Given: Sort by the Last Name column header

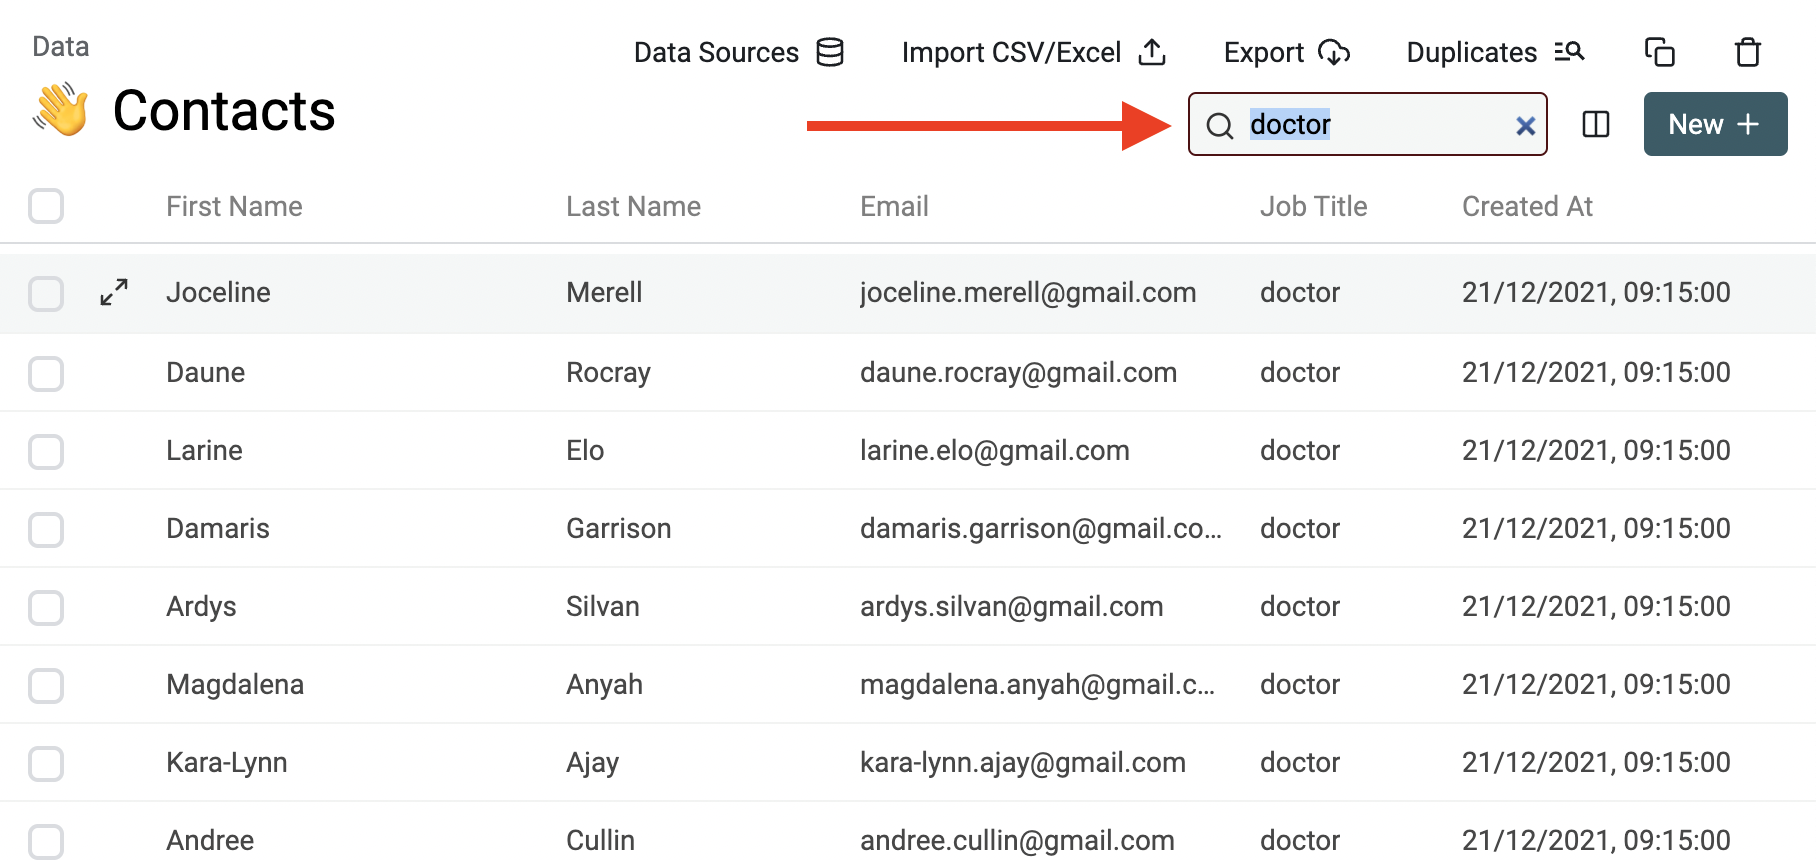Looking at the screenshot, I should 633,206.
